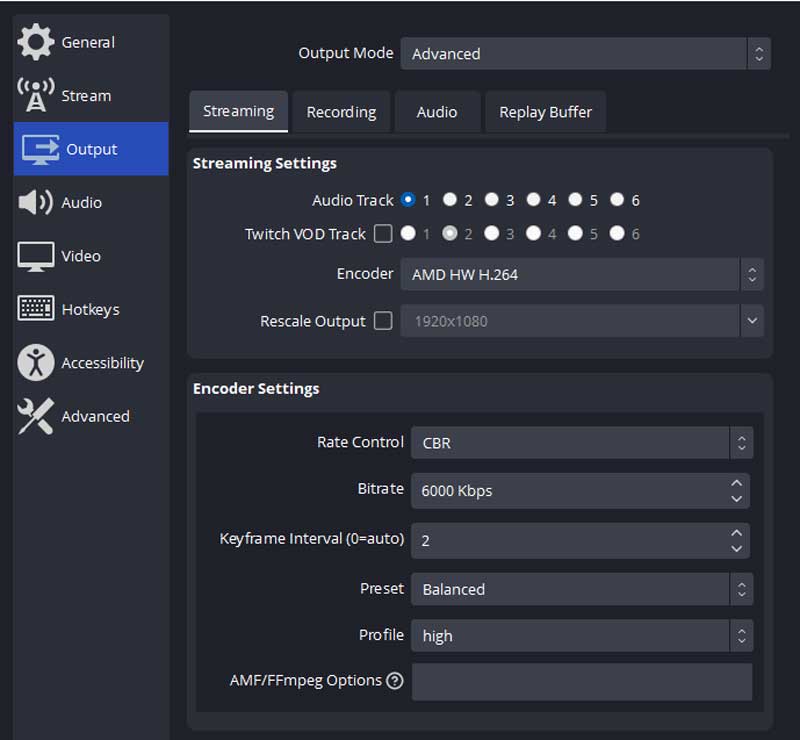
Task: Enable the Rescale Output checkbox
Action: [383, 321]
